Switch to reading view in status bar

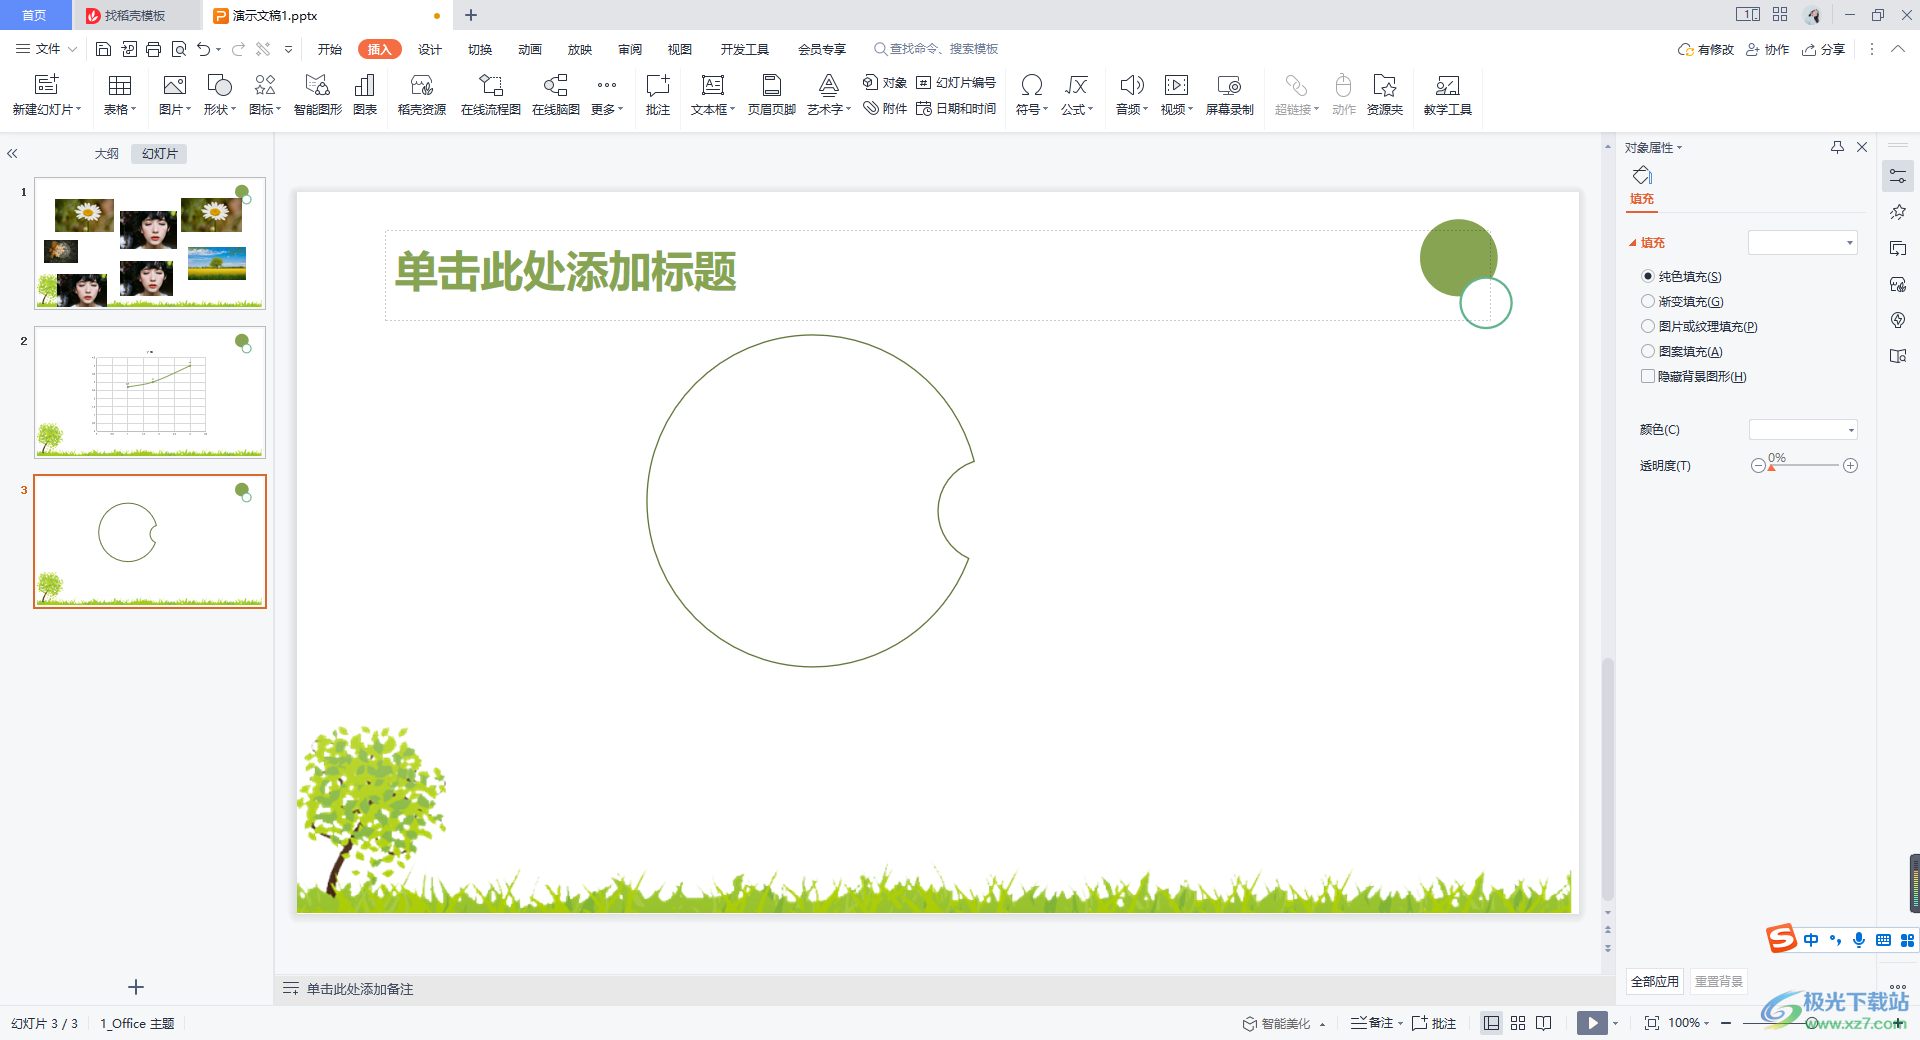point(1544,1023)
